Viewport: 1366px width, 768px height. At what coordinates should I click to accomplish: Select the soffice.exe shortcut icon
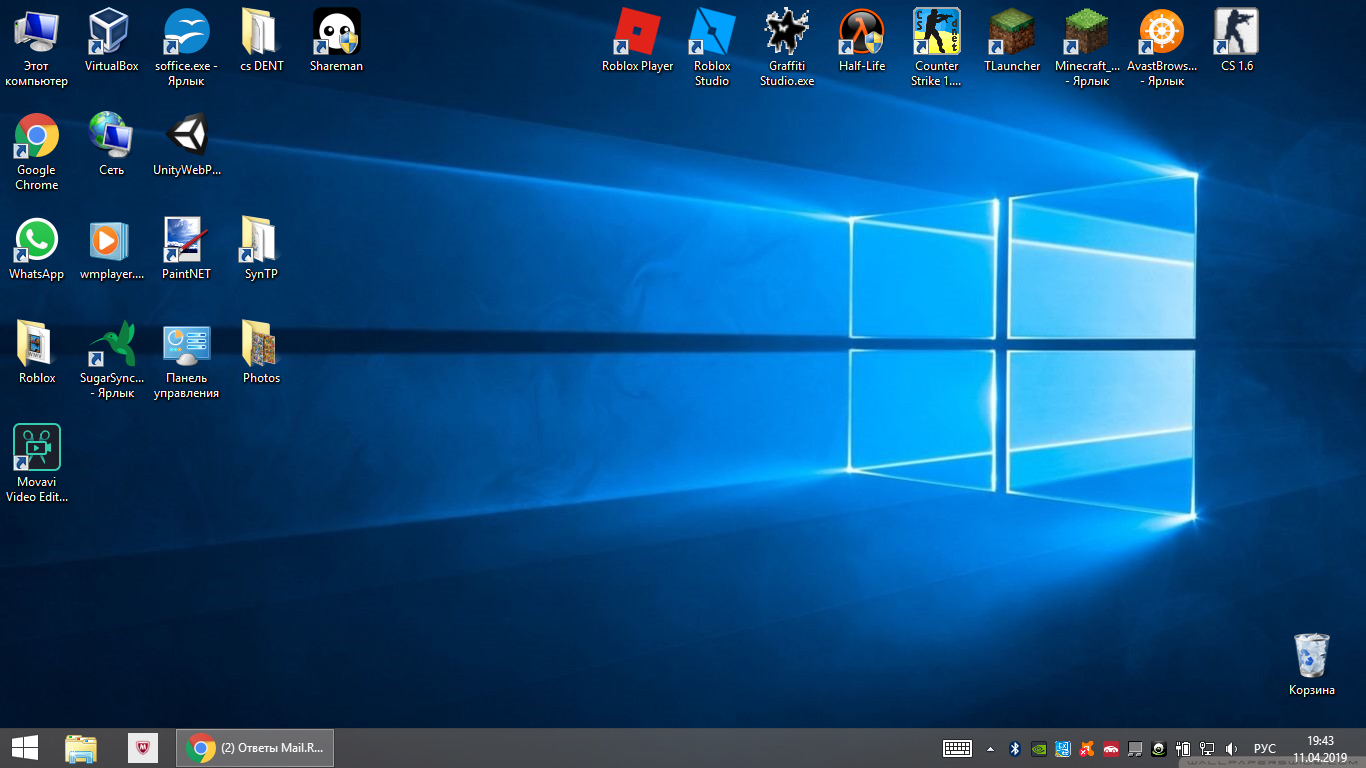(186, 47)
